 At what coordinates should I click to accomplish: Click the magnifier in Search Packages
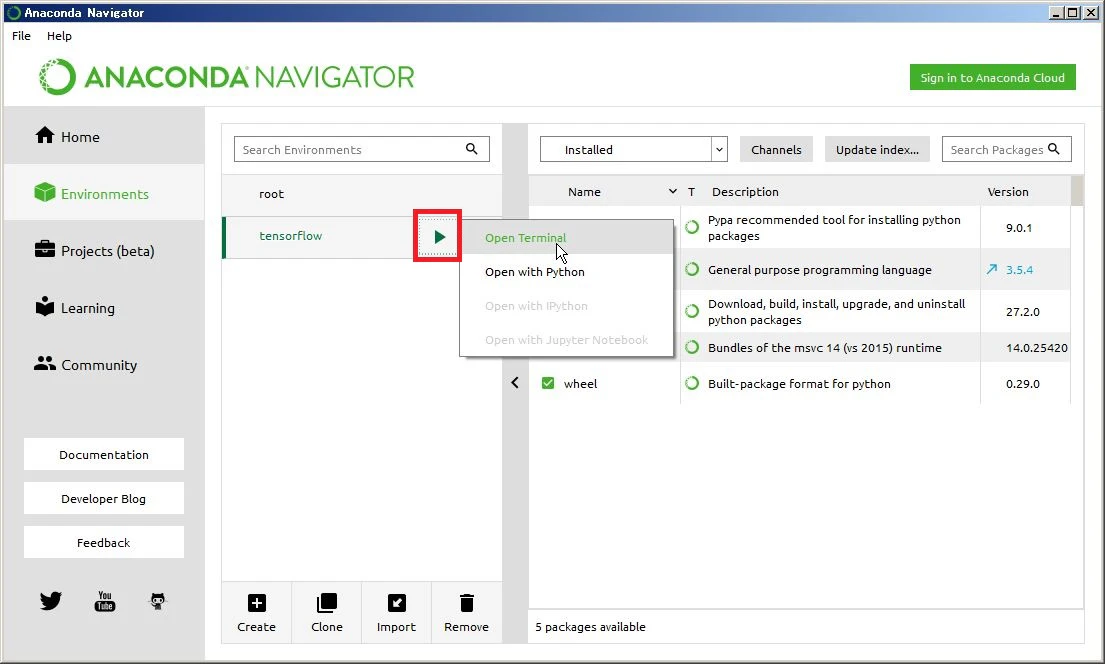coord(1054,149)
